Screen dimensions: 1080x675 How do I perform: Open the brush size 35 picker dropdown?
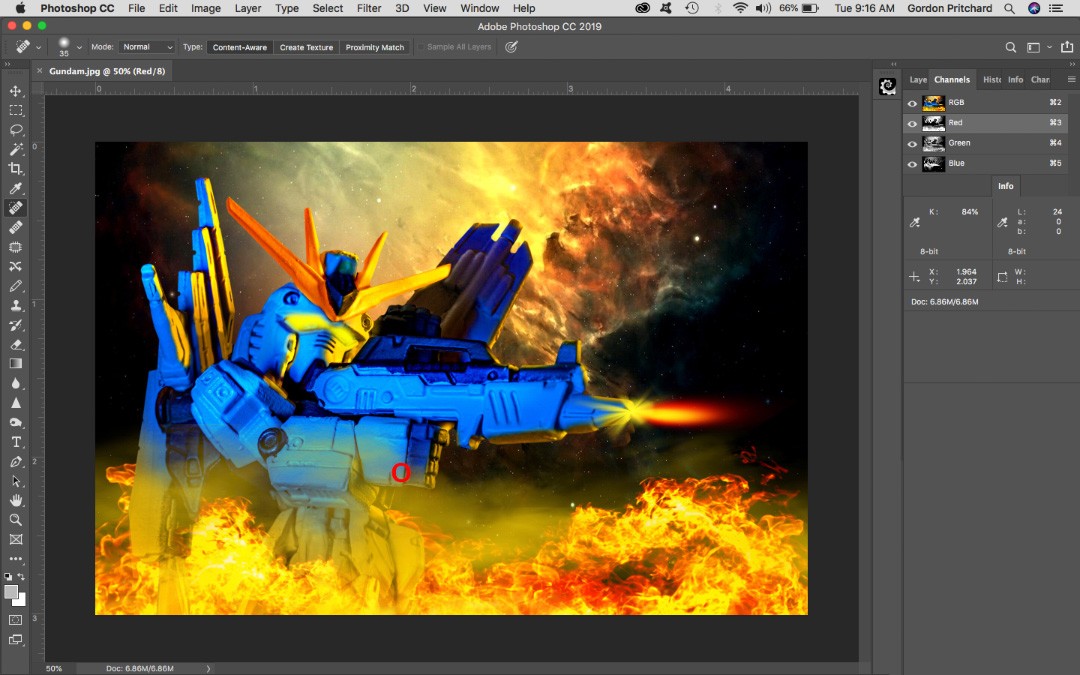(x=79, y=48)
